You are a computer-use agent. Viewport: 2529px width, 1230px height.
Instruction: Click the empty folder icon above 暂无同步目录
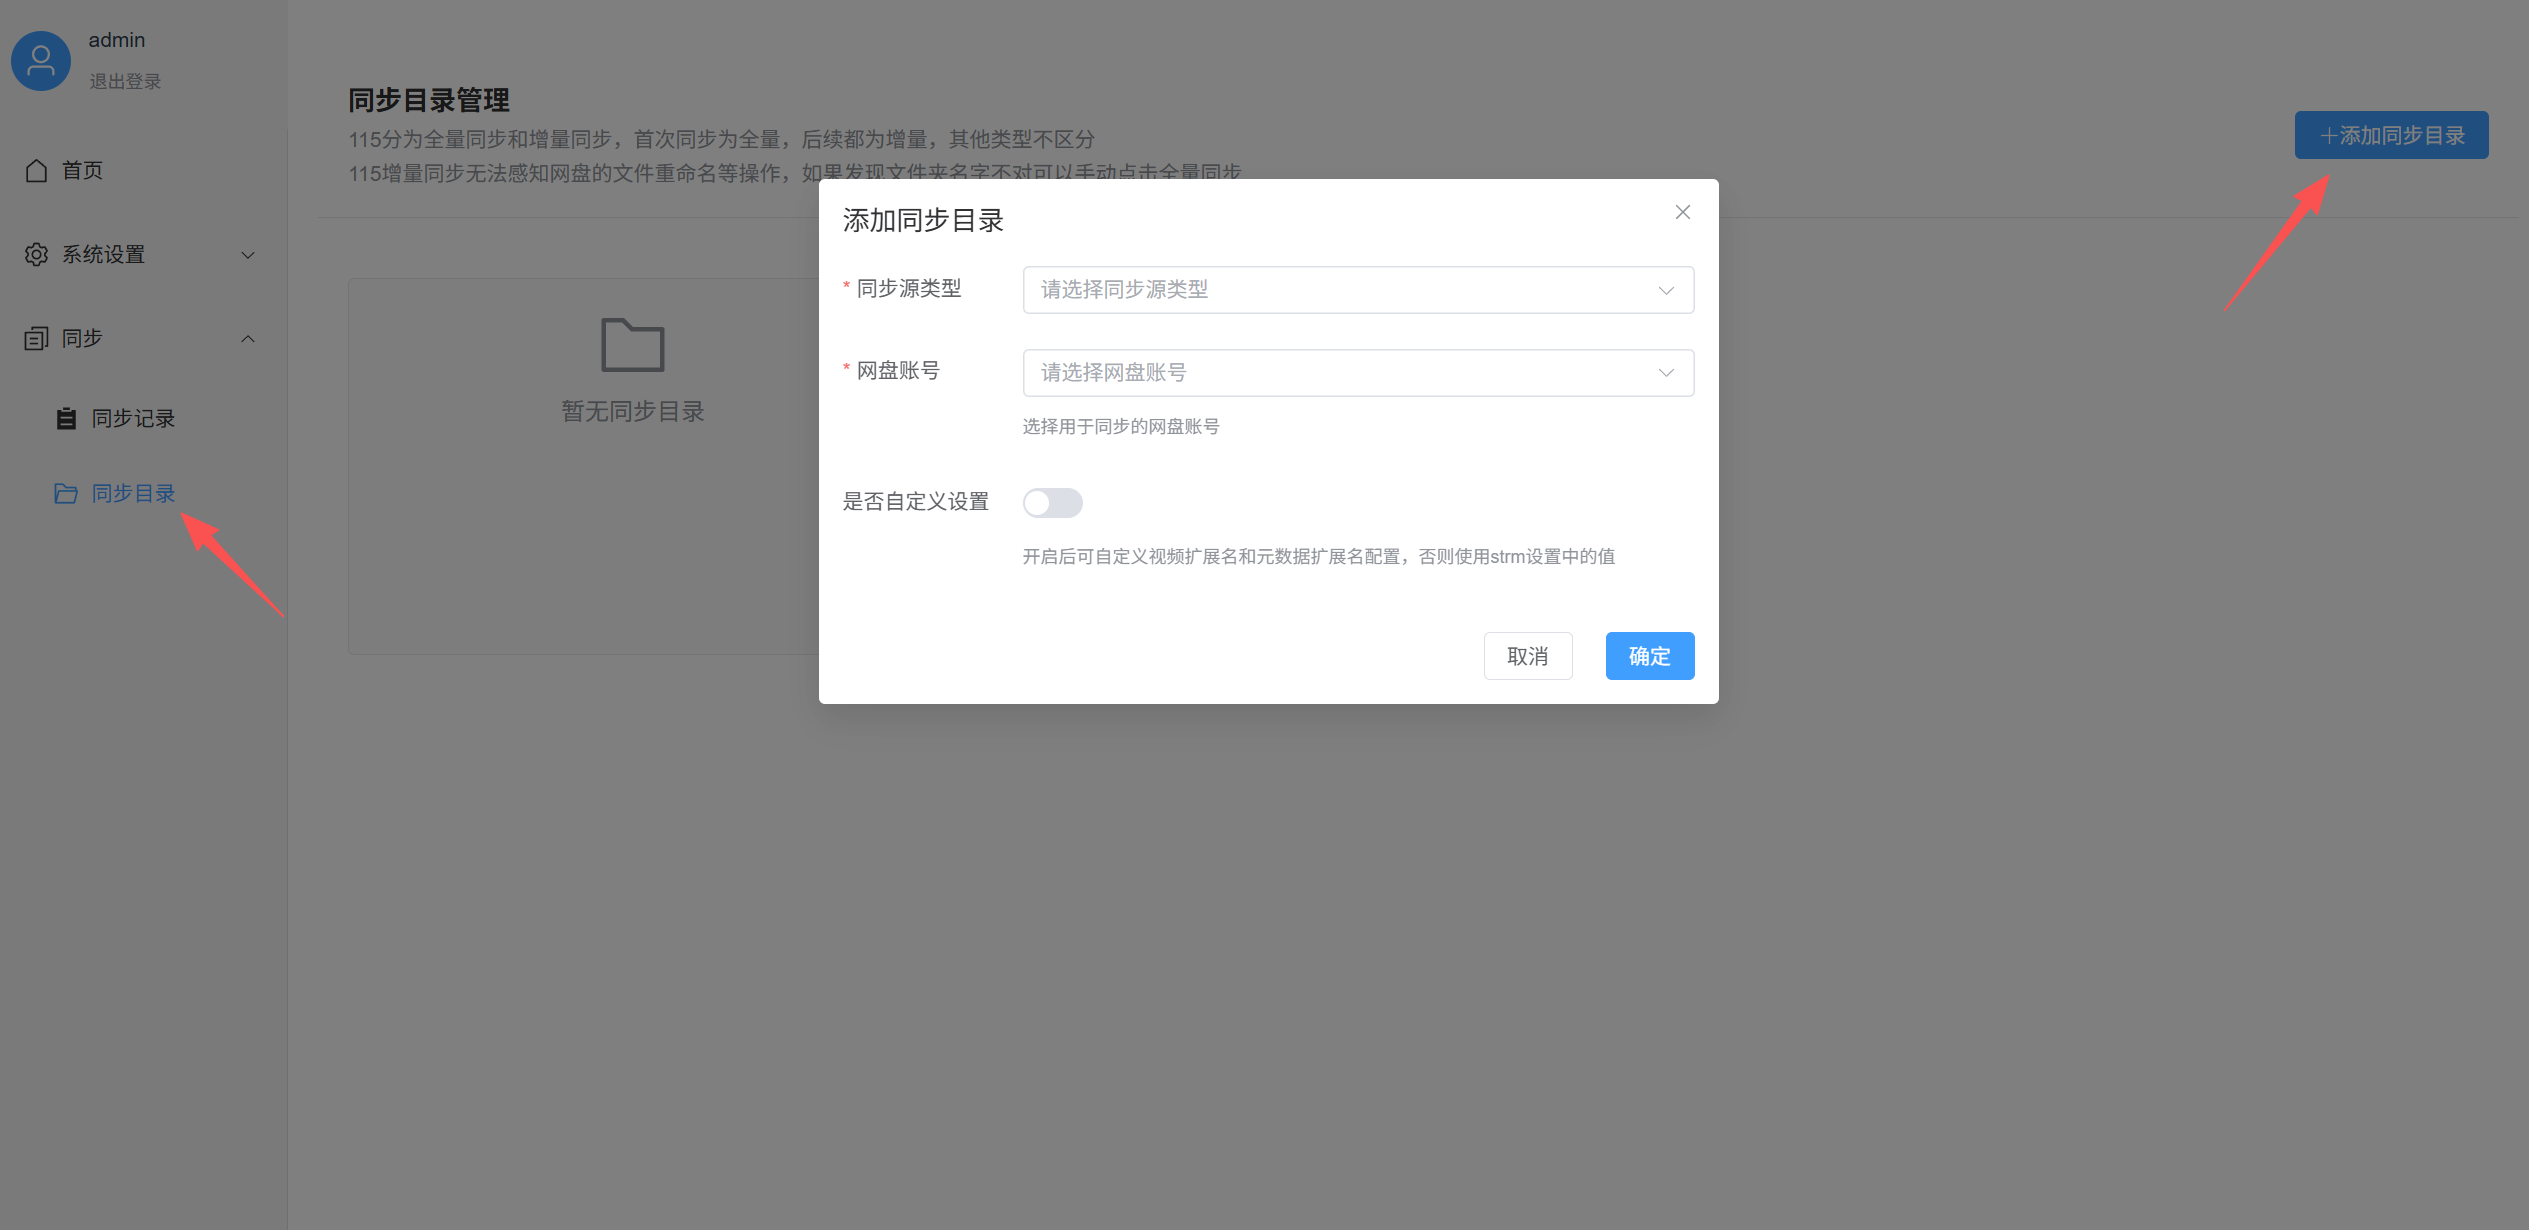(632, 346)
